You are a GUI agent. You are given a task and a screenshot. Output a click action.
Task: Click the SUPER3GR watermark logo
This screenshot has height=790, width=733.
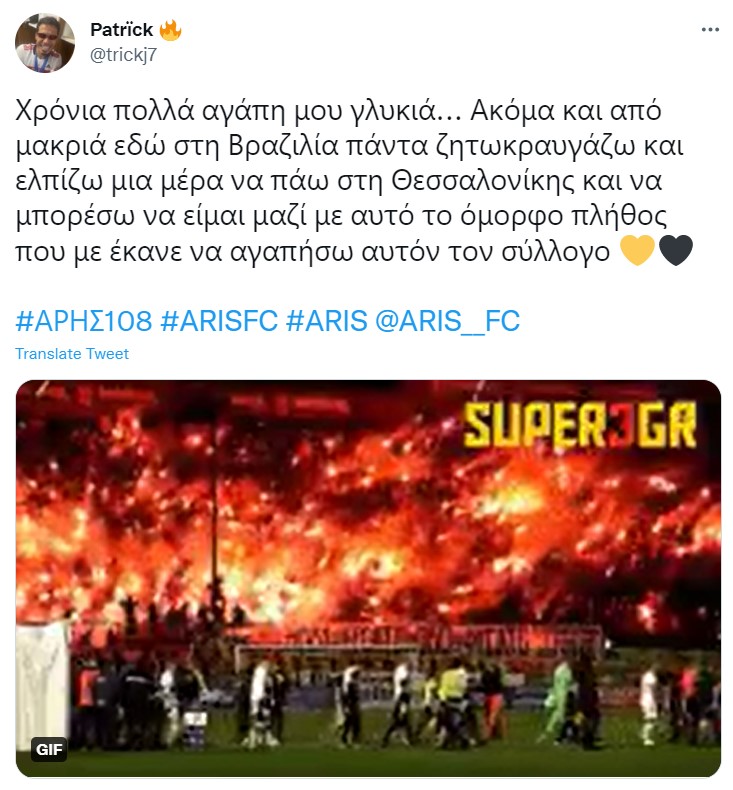580,426
